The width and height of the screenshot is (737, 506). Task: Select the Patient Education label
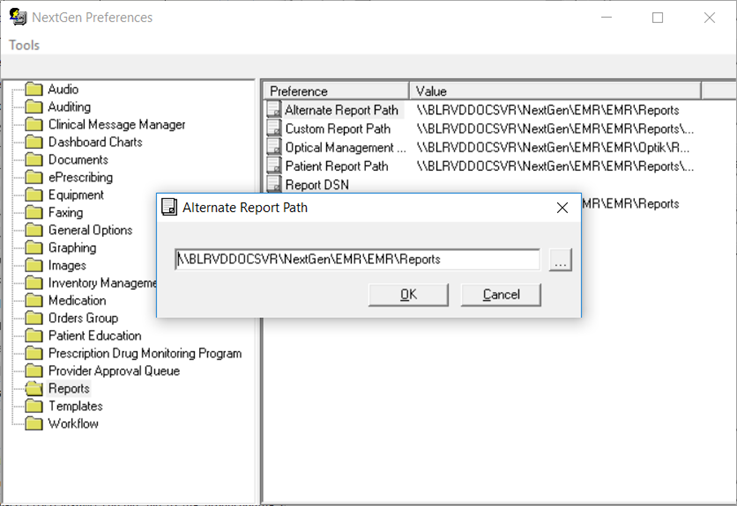94,336
